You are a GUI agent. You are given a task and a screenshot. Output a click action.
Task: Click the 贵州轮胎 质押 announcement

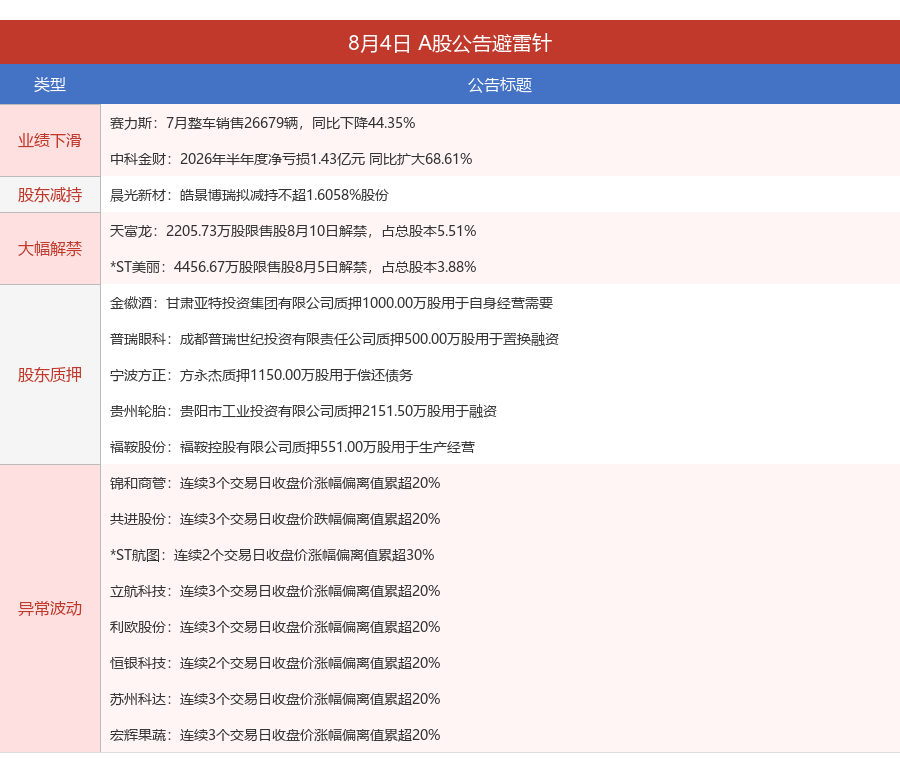click(303, 411)
